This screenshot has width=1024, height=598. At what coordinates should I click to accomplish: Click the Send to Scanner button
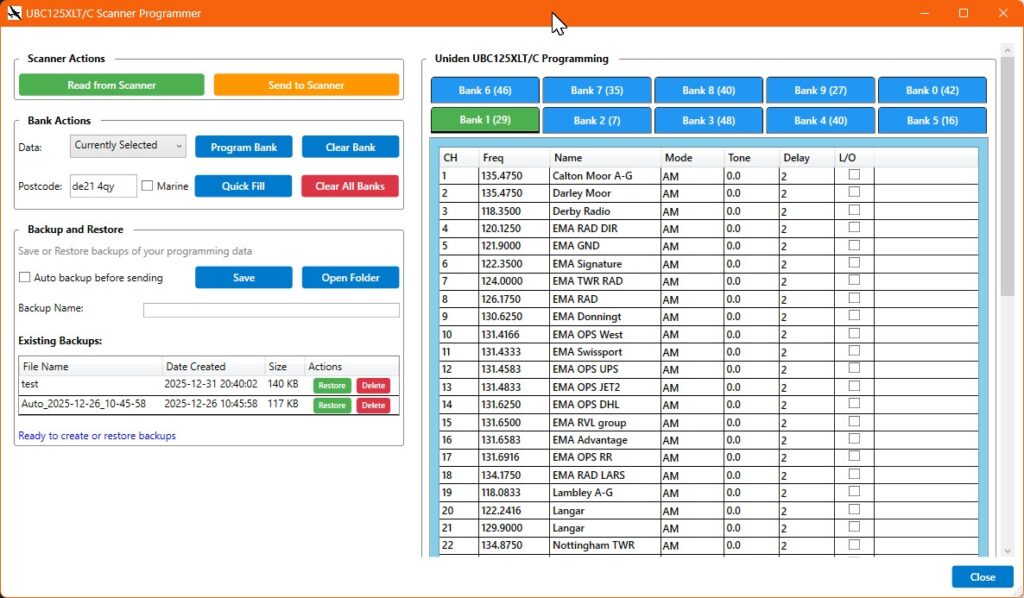click(306, 85)
